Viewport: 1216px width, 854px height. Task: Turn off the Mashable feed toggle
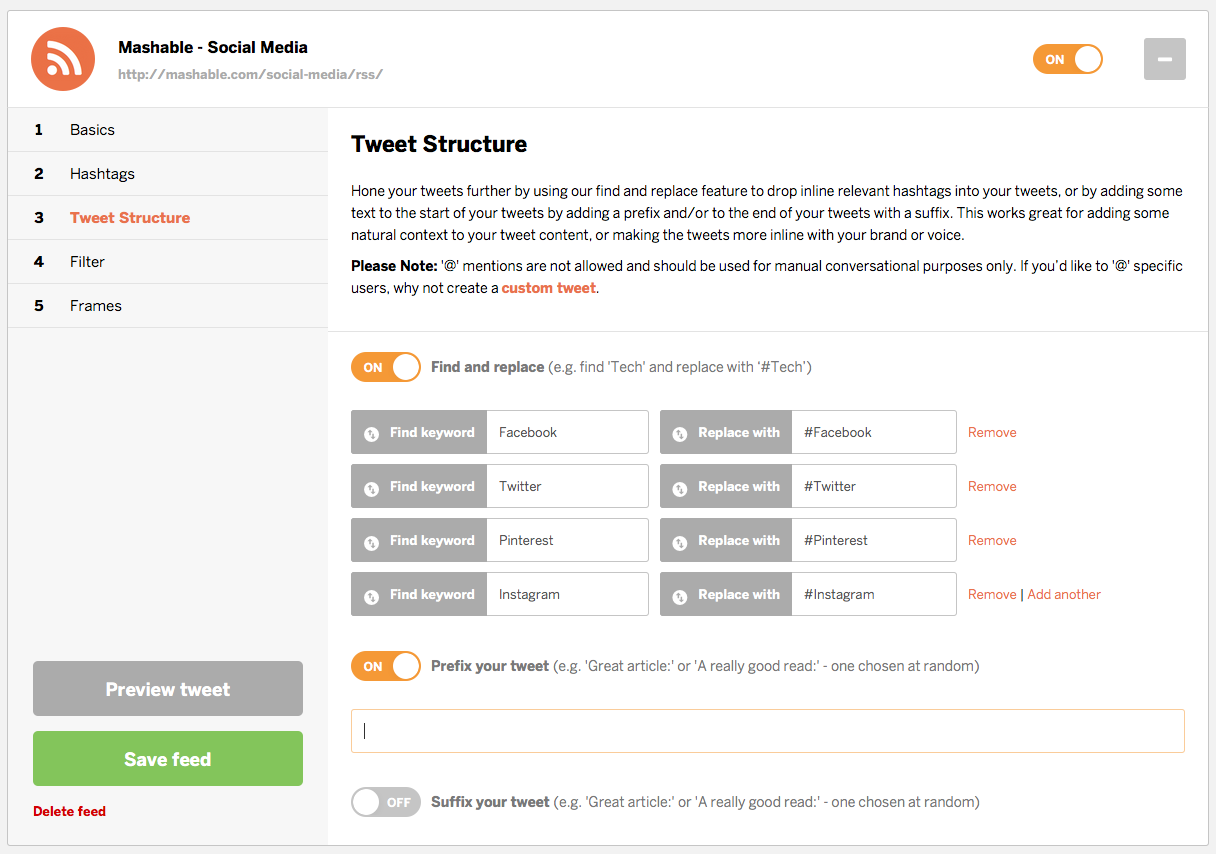point(1067,59)
